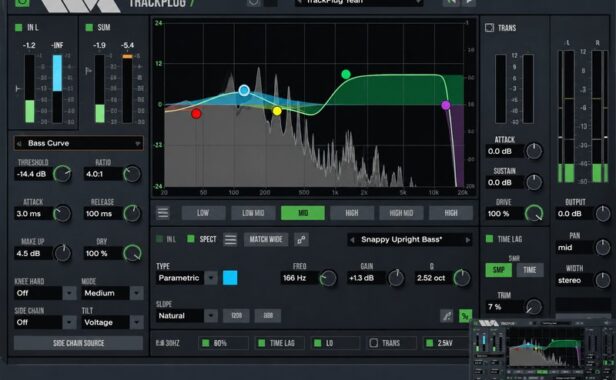Viewport: 616px width, 380px height.
Task: Click the FREQ knob
Action: [x=328, y=278]
